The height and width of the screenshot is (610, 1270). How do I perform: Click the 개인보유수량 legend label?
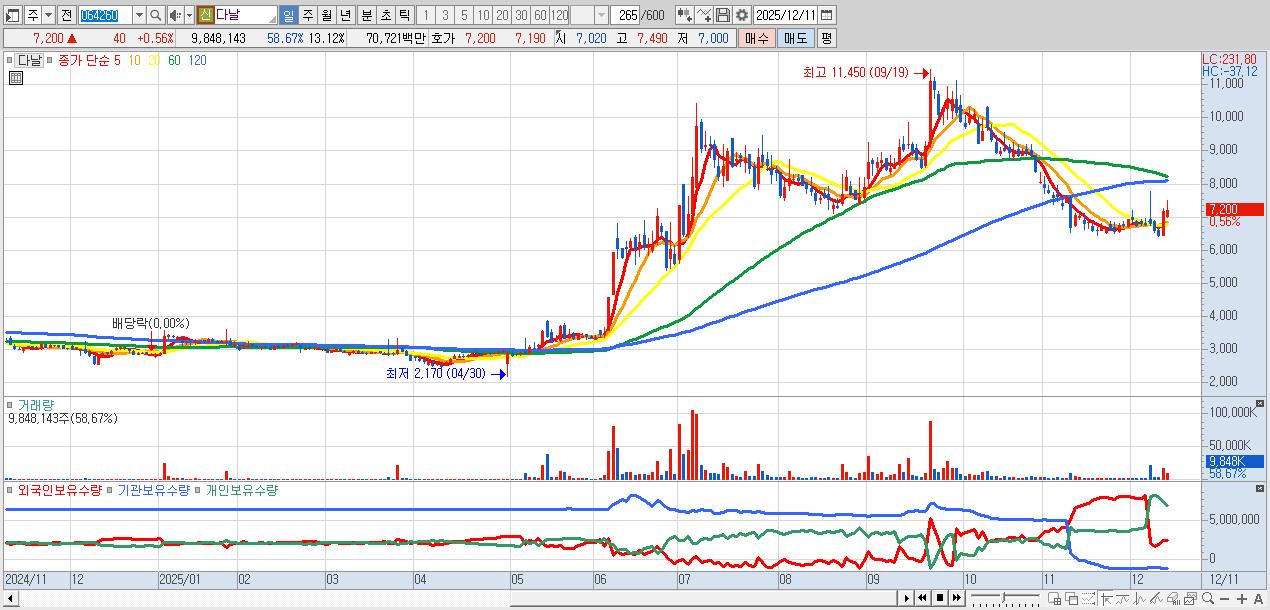tap(241, 490)
